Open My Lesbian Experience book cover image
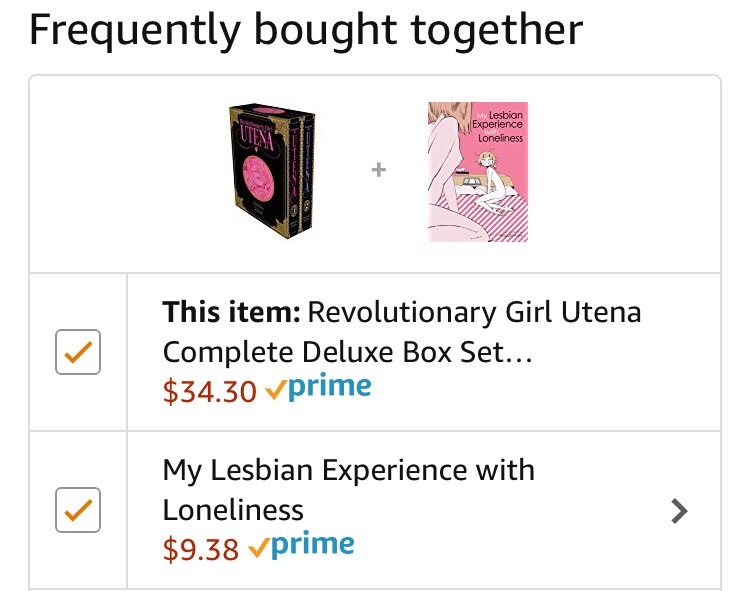750x591 pixels. (476, 171)
